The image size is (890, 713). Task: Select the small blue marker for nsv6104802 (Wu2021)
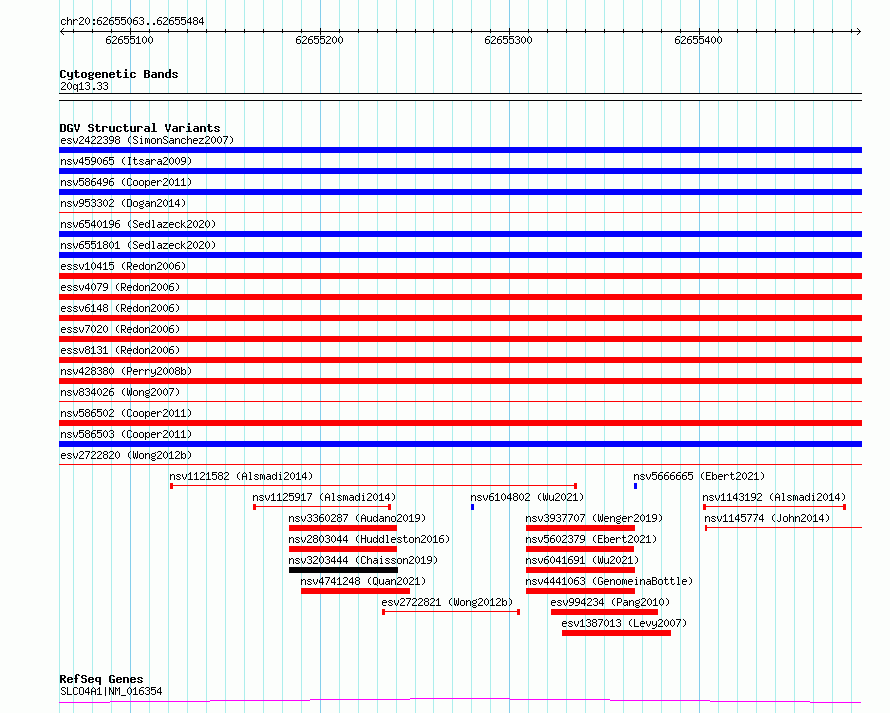click(x=472, y=507)
